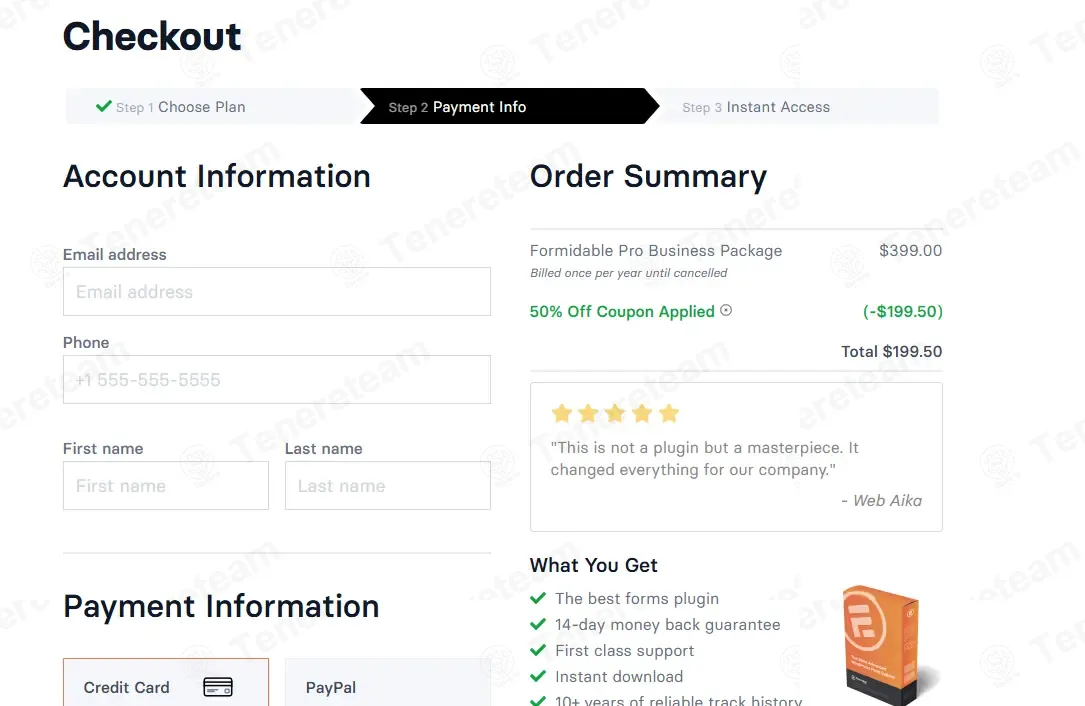Screen dimensions: 1085x706
Task: Focus the Email address field
Action: click(x=277, y=291)
